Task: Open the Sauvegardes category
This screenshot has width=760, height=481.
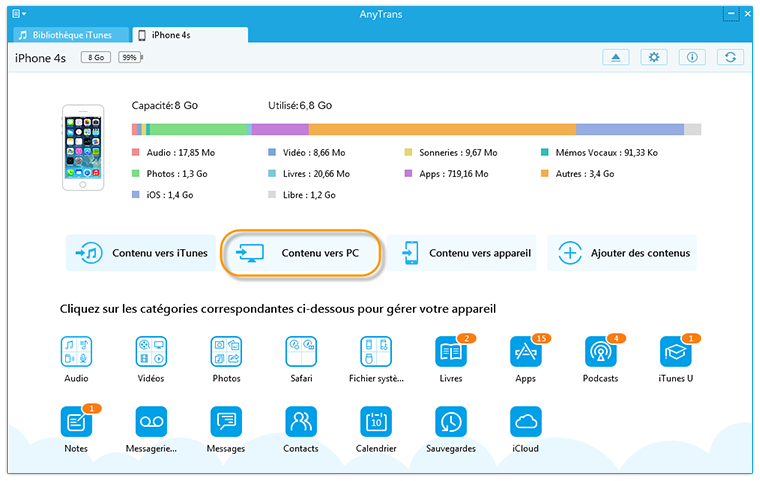Action: [451, 422]
